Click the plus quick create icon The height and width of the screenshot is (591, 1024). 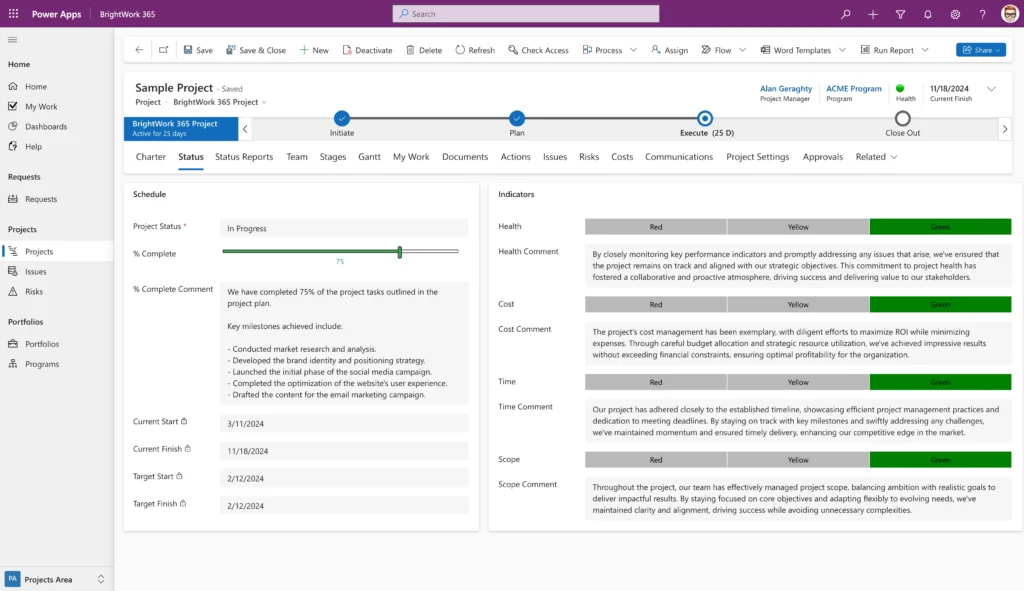873,14
